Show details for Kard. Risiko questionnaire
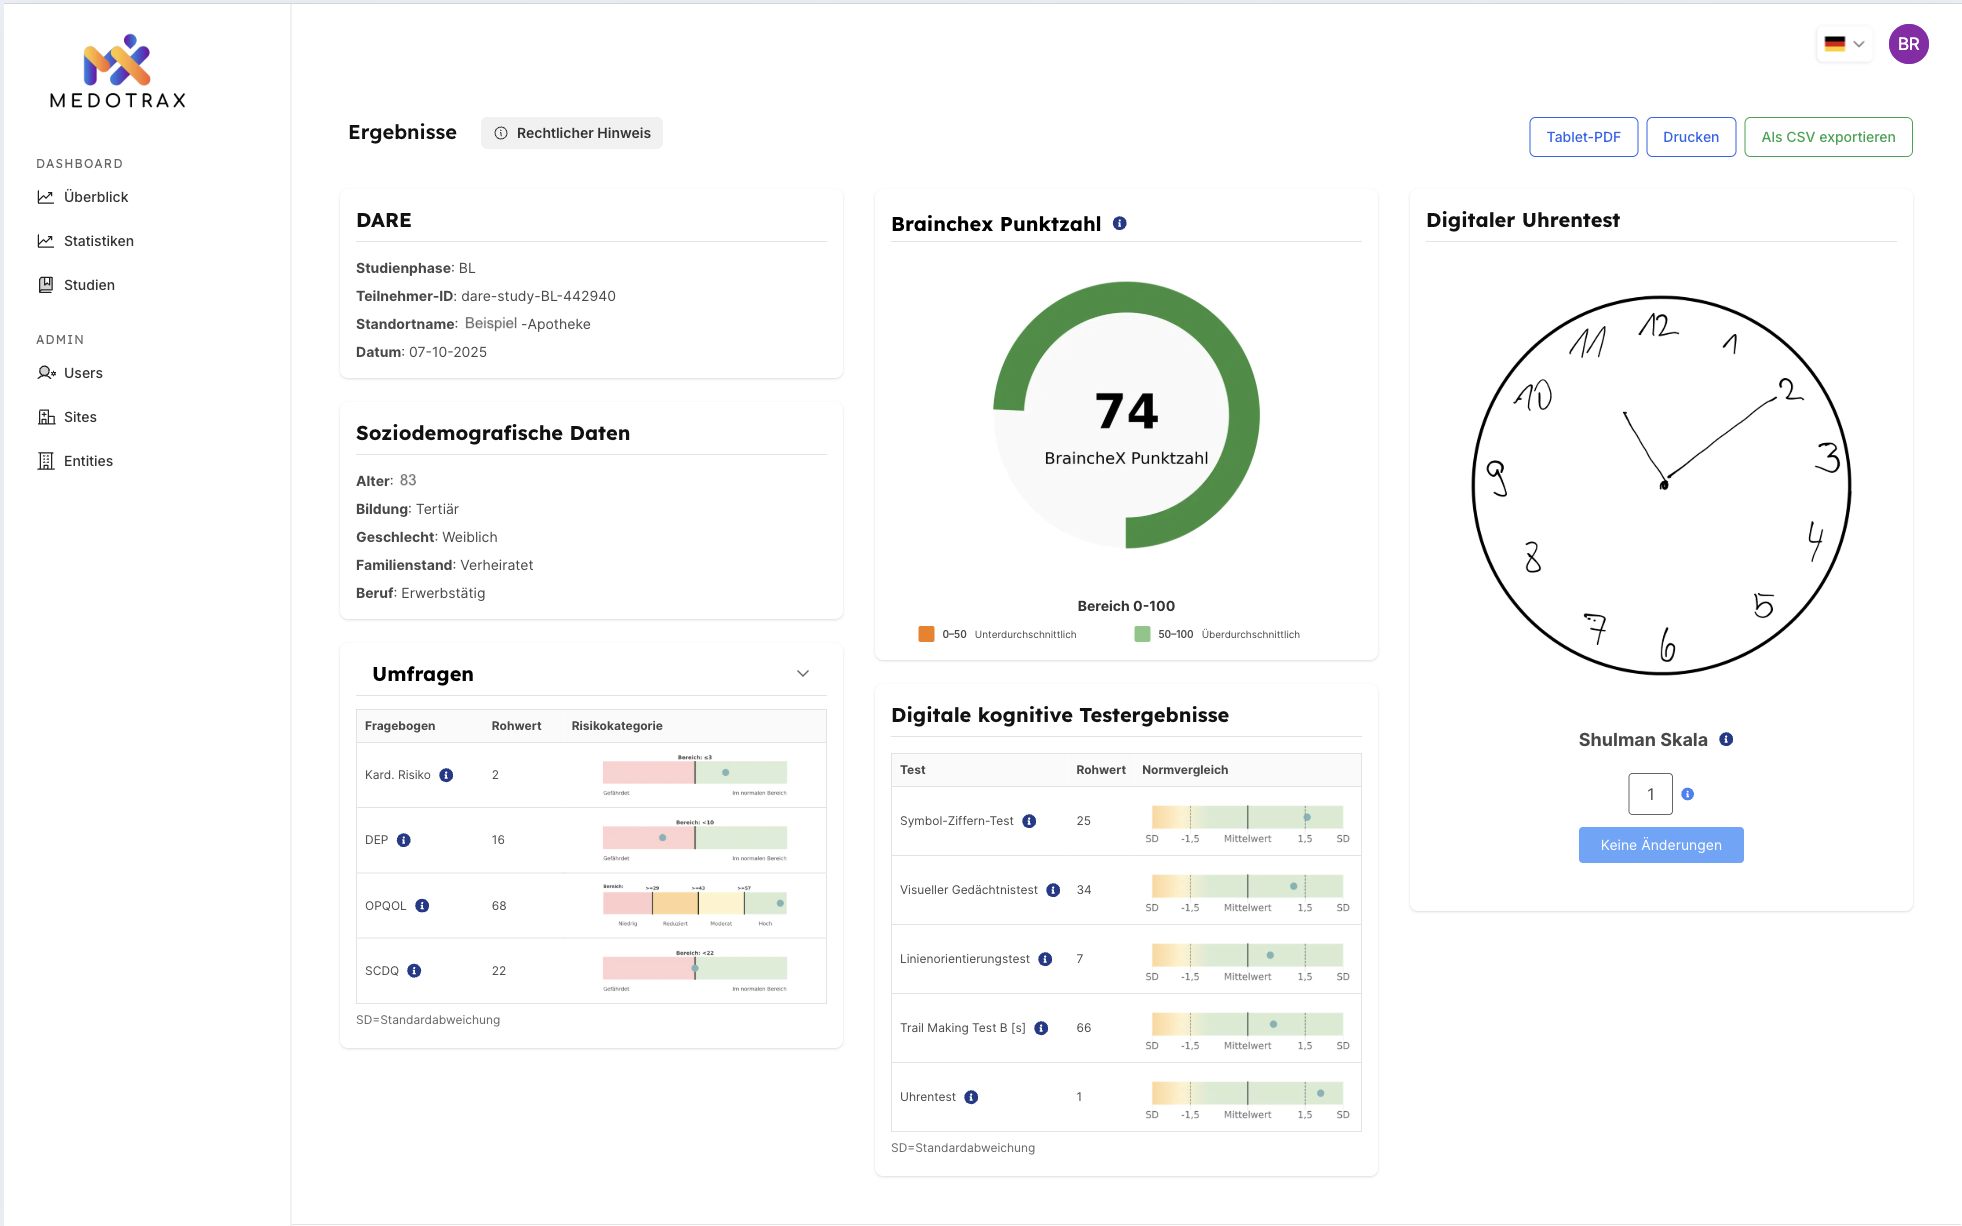The image size is (1962, 1226). tap(446, 774)
